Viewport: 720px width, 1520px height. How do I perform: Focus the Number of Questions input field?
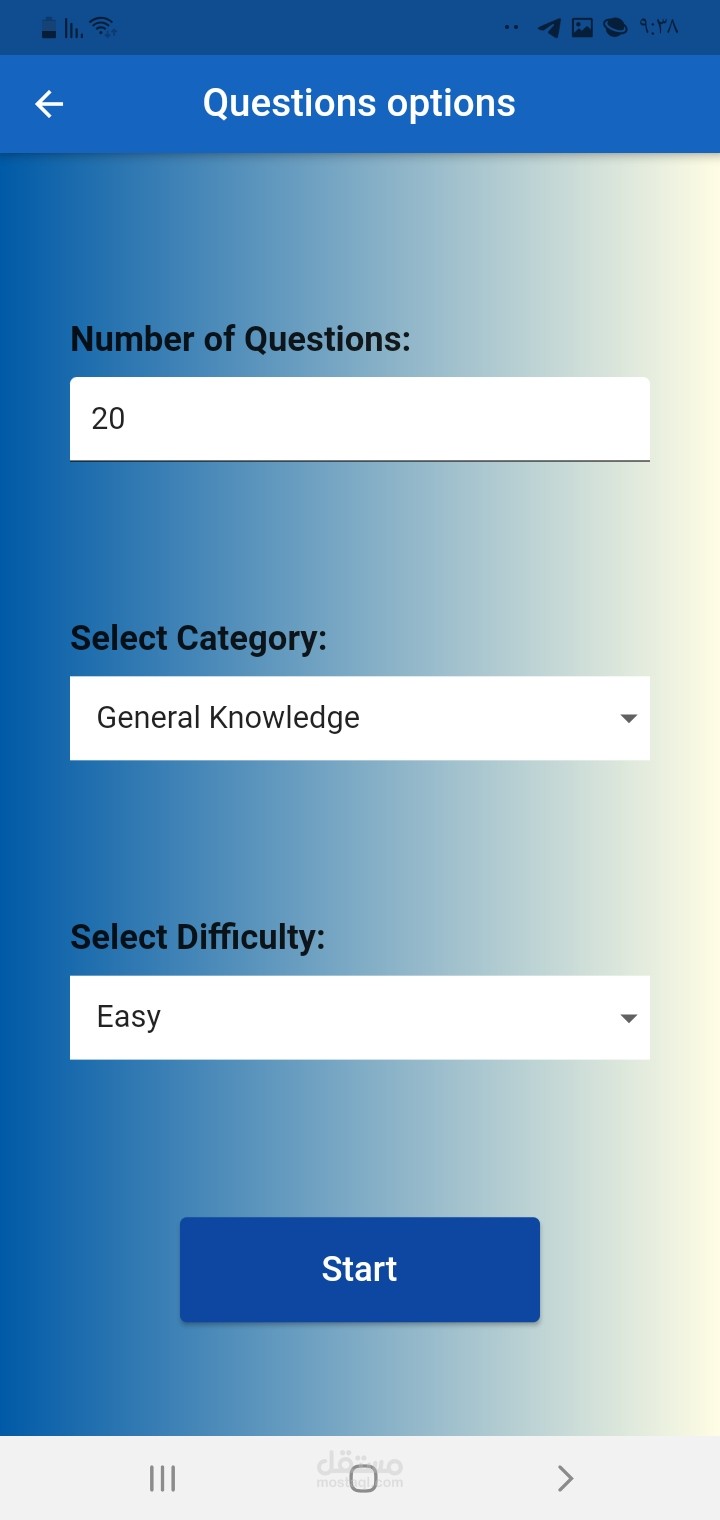(359, 418)
